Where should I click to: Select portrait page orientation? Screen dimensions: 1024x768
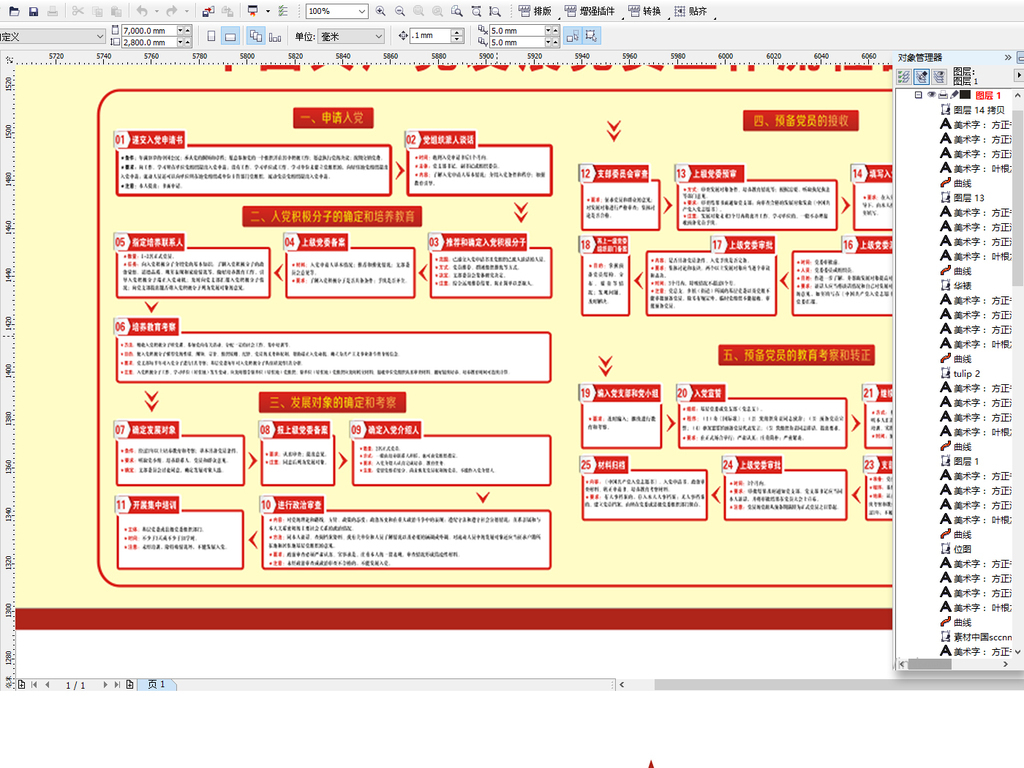click(x=211, y=36)
